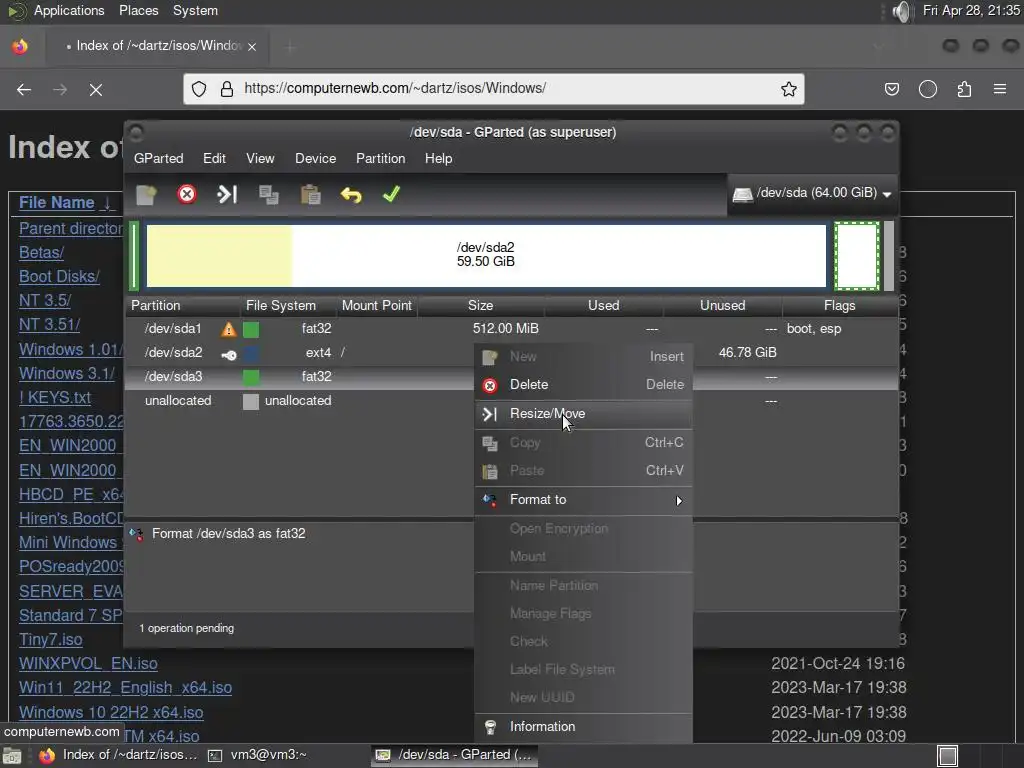Open the Help menu in GParted

coord(438,159)
